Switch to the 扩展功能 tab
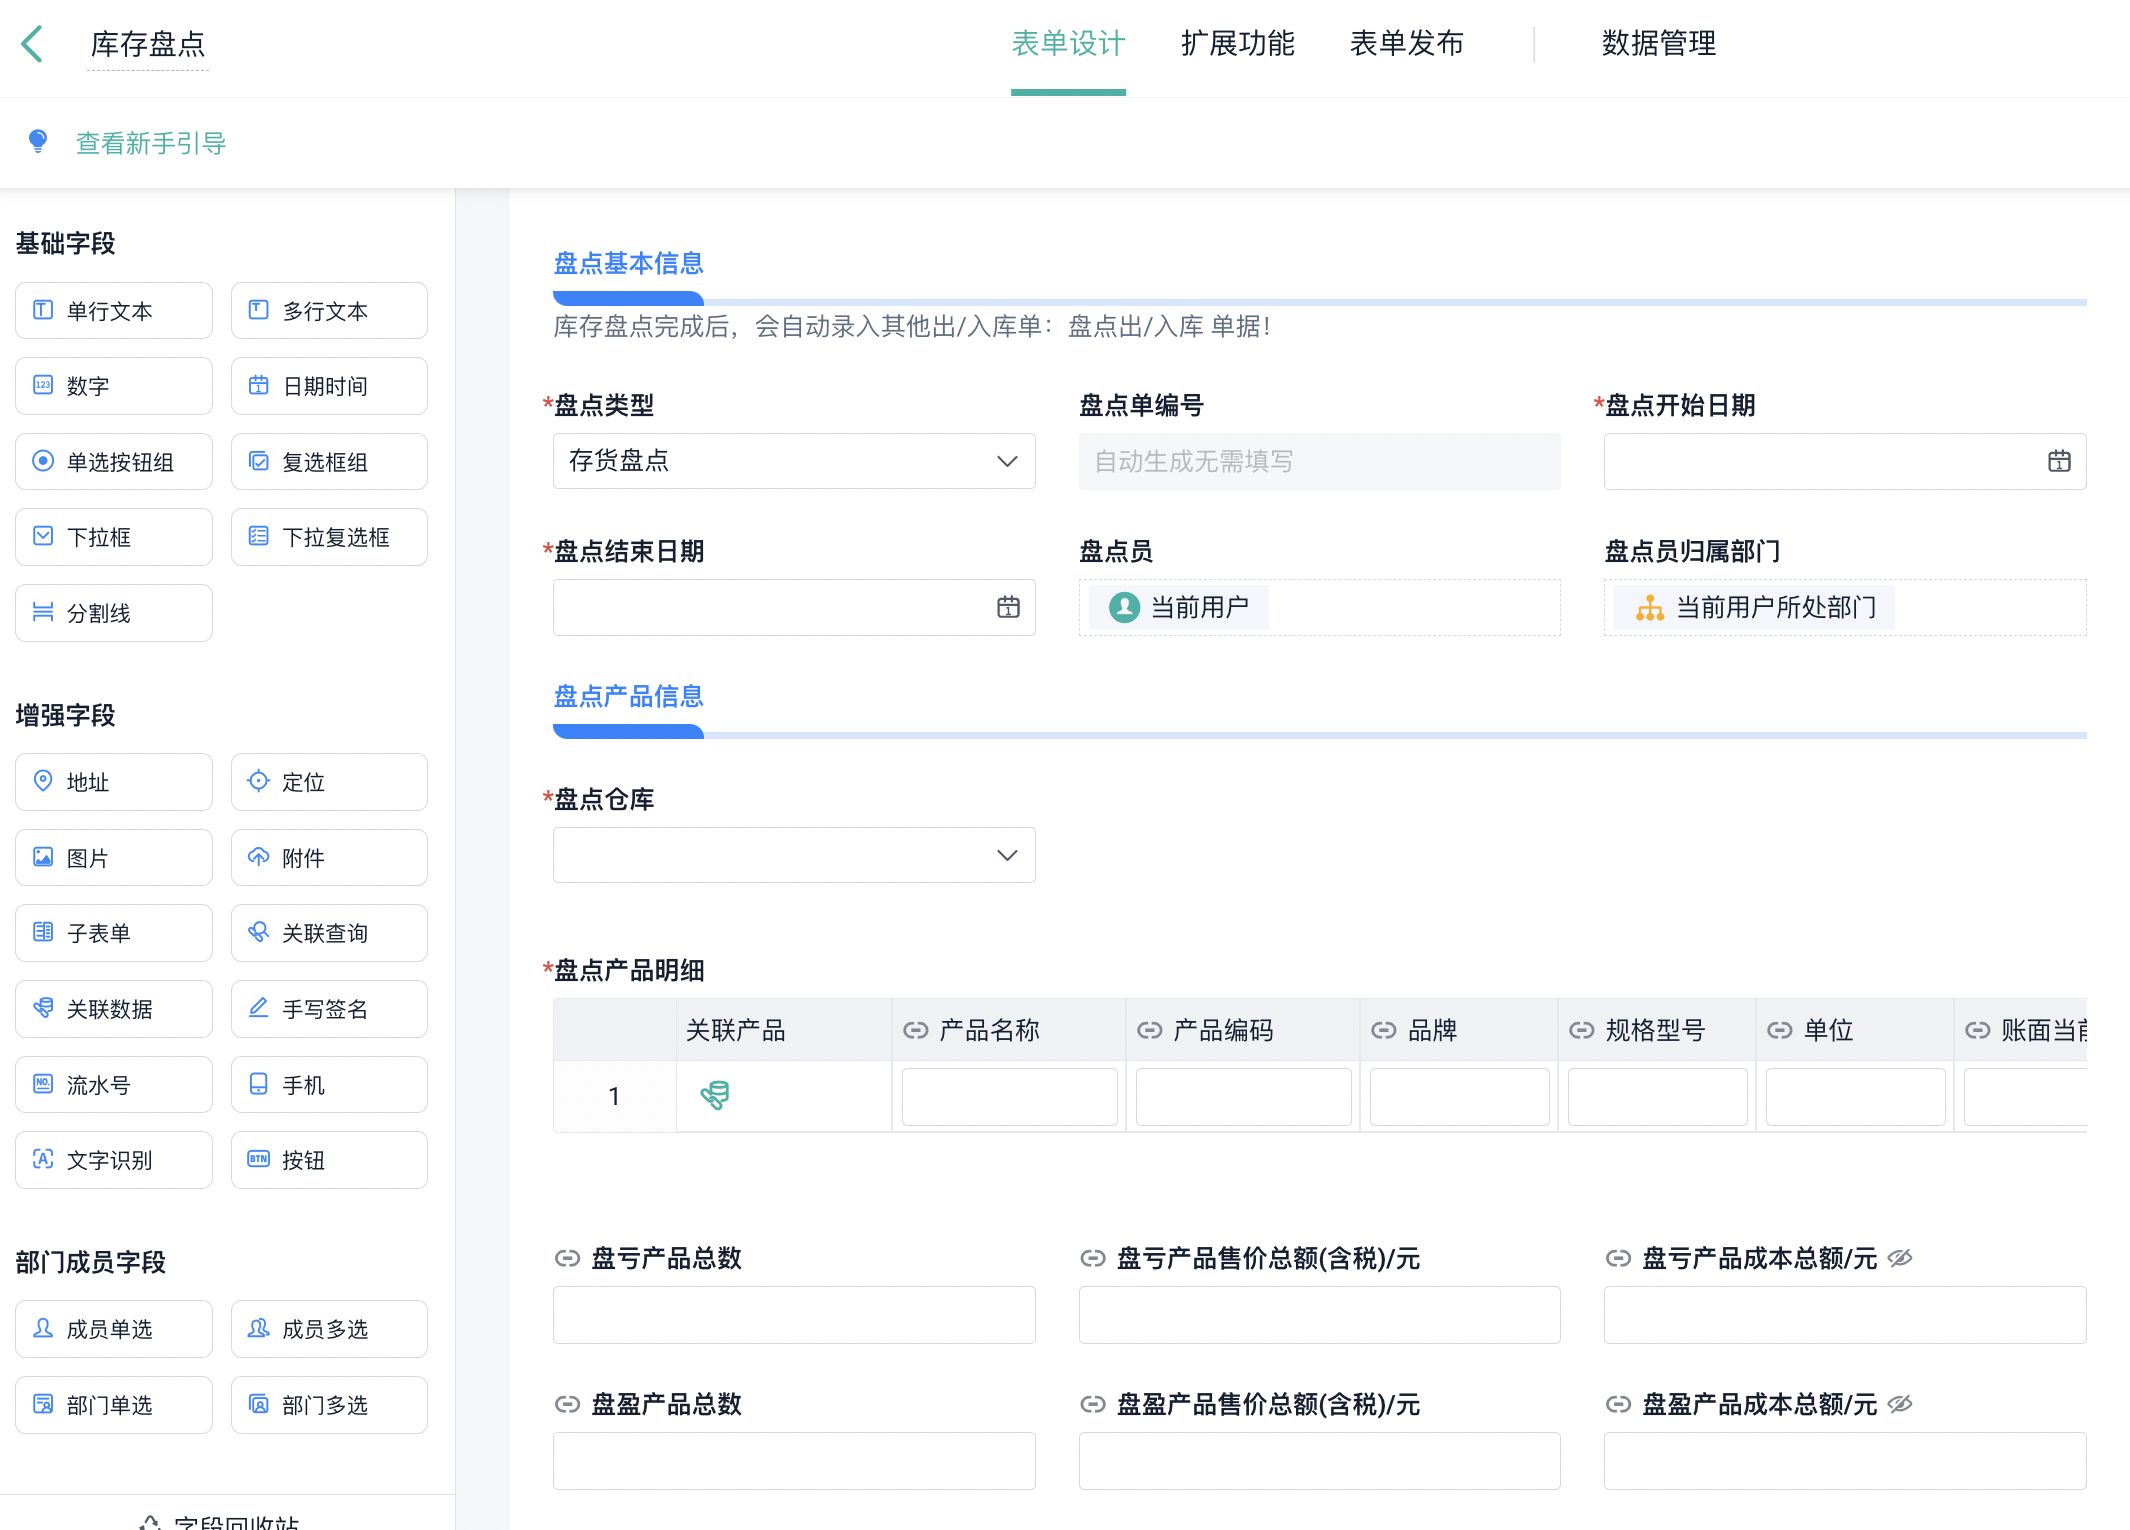 click(x=1237, y=44)
